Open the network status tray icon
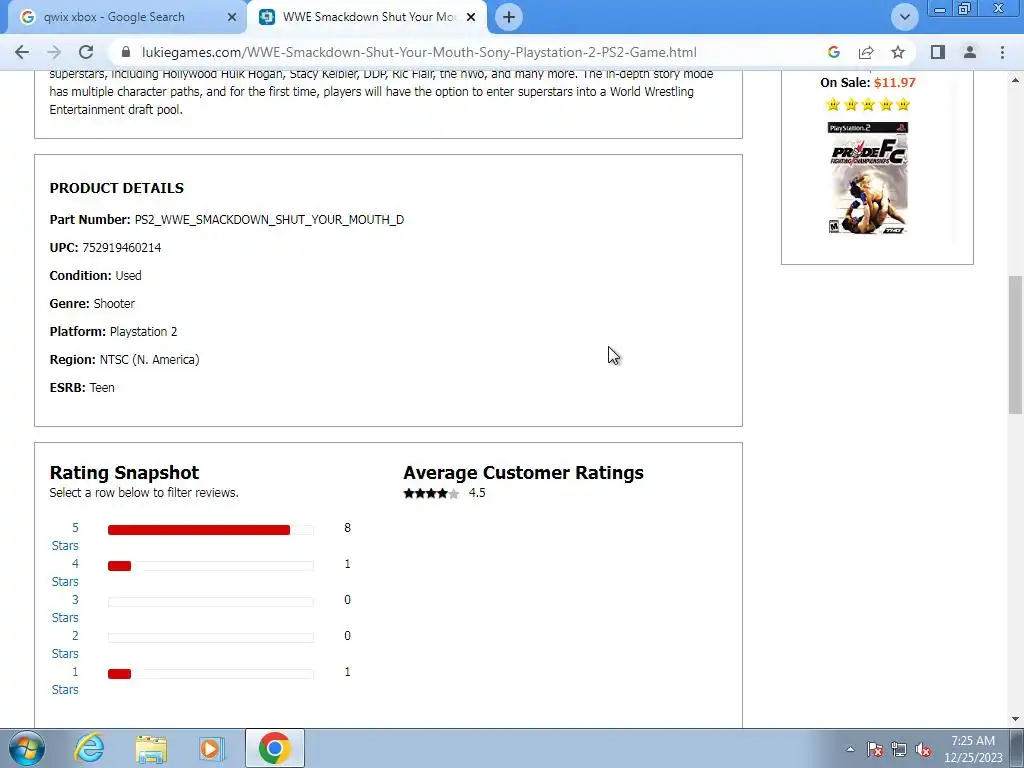The image size is (1024, 768). pyautogui.click(x=899, y=749)
